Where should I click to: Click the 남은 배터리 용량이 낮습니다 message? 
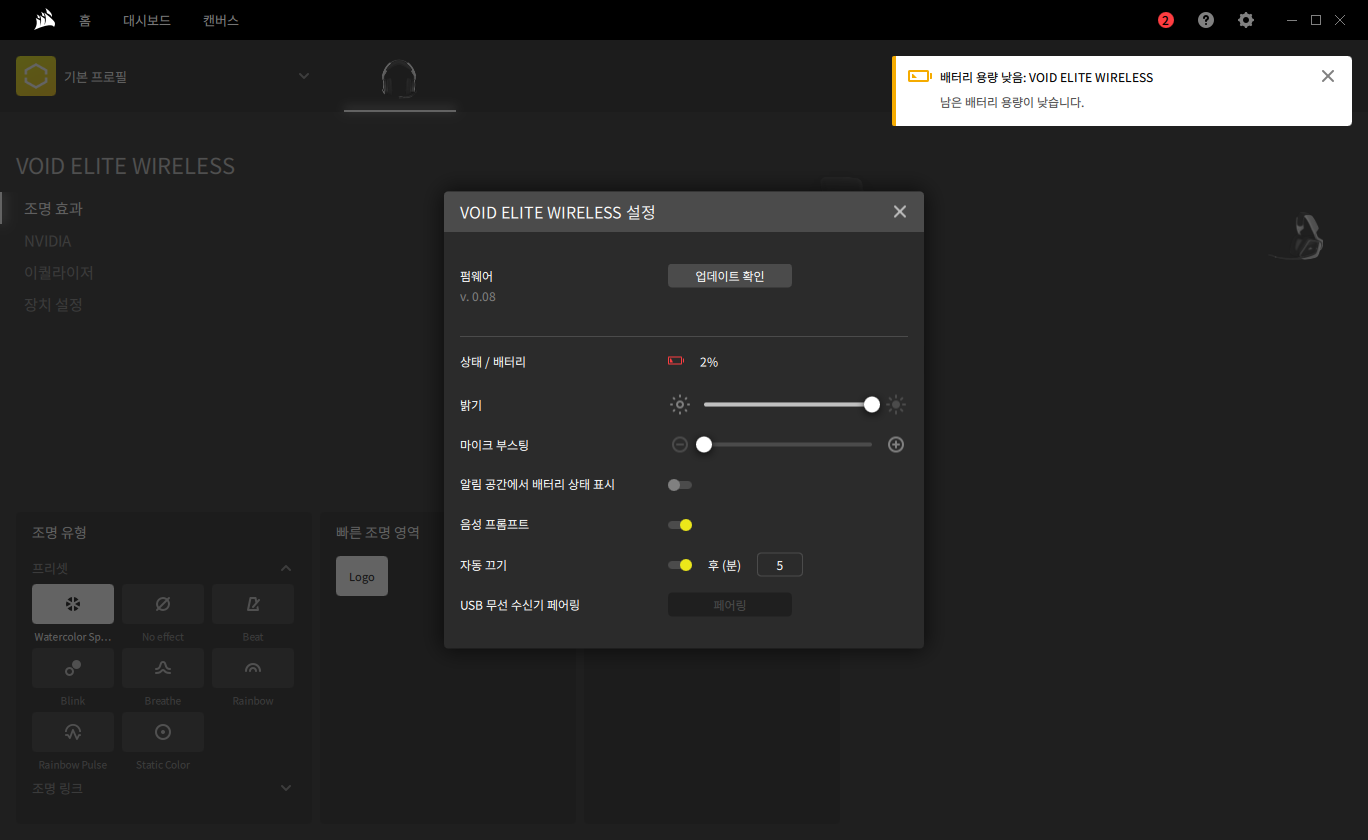point(1012,102)
